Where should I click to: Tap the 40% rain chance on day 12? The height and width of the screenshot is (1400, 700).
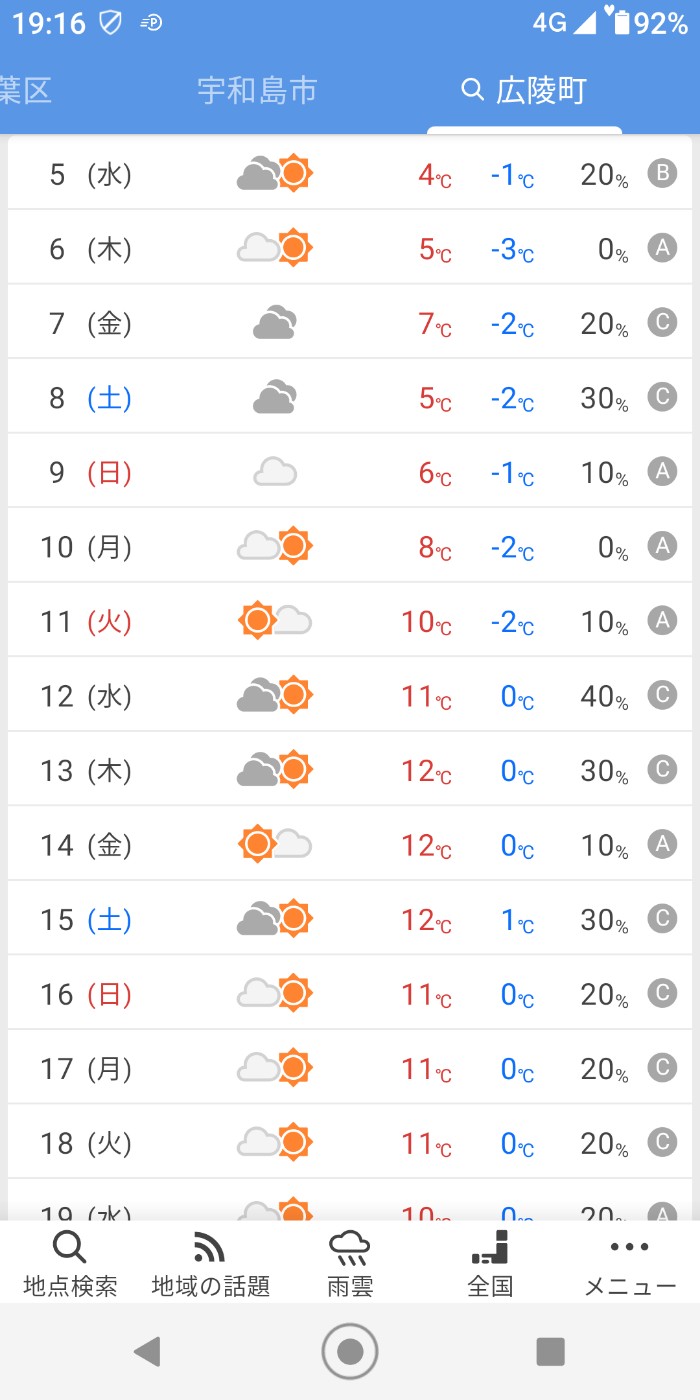pyautogui.click(x=604, y=696)
